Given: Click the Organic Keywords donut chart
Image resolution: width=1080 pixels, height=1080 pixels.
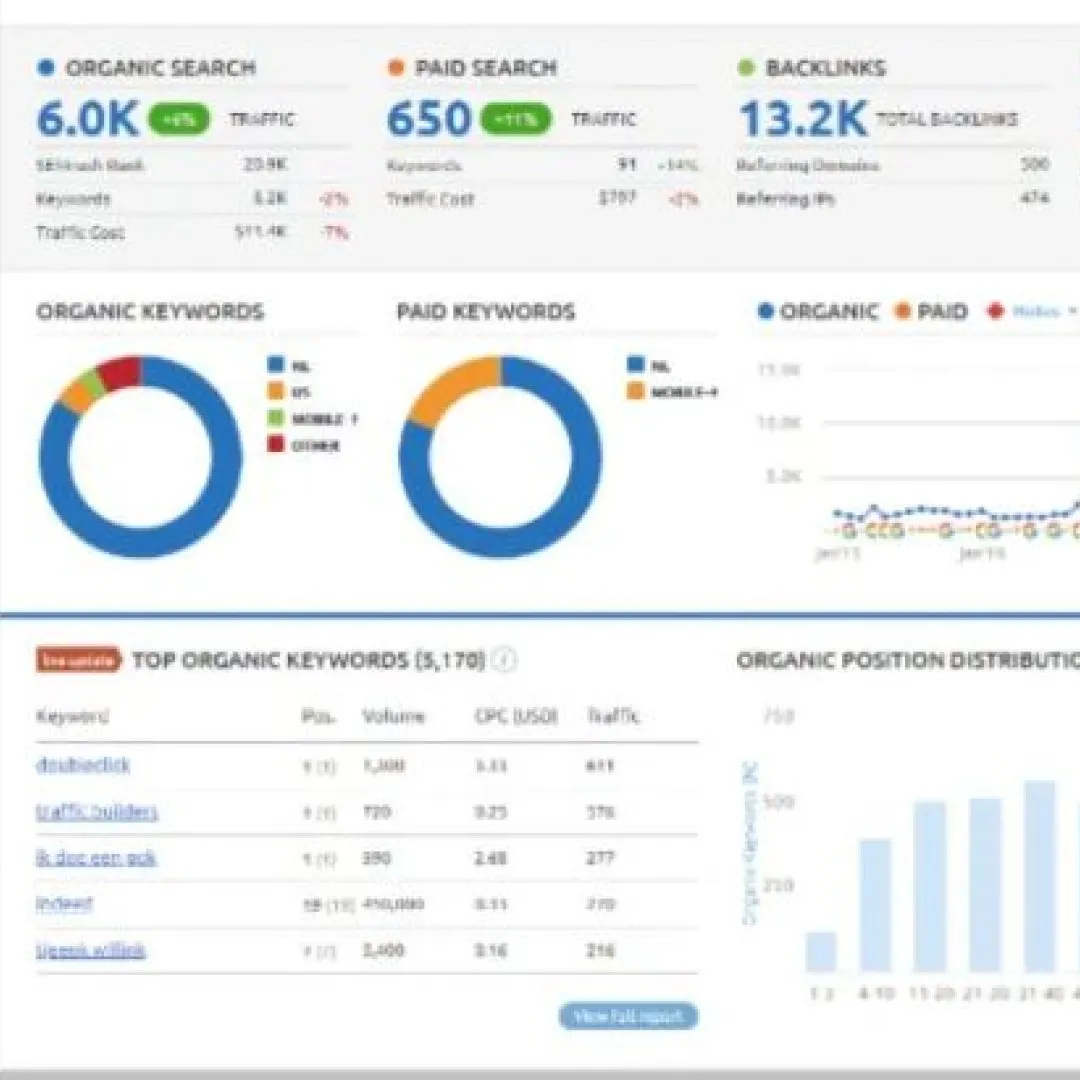Looking at the screenshot, I should click(x=141, y=457).
